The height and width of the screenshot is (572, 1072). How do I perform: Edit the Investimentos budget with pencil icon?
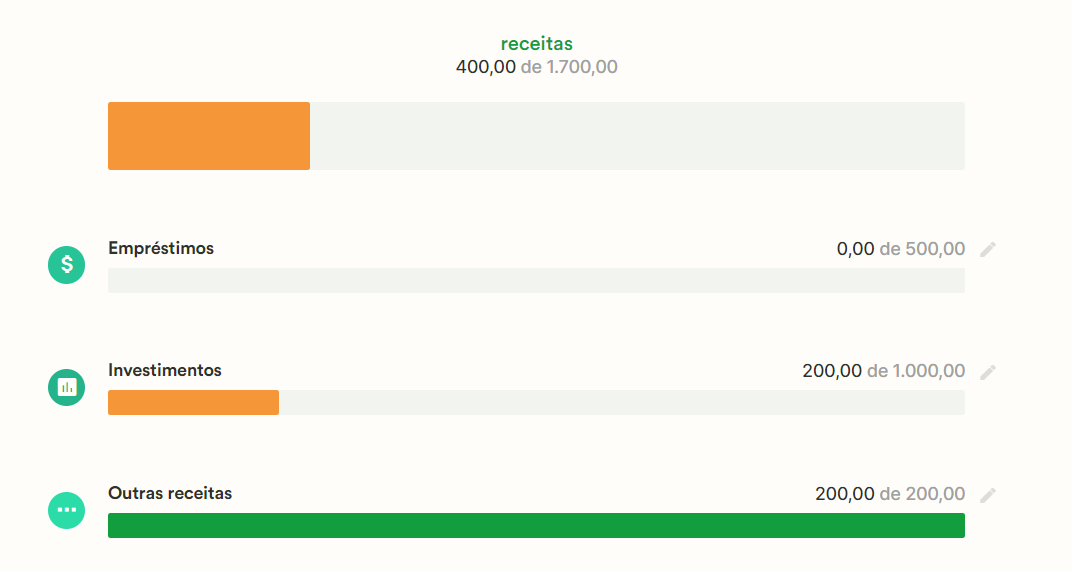pyautogui.click(x=988, y=372)
